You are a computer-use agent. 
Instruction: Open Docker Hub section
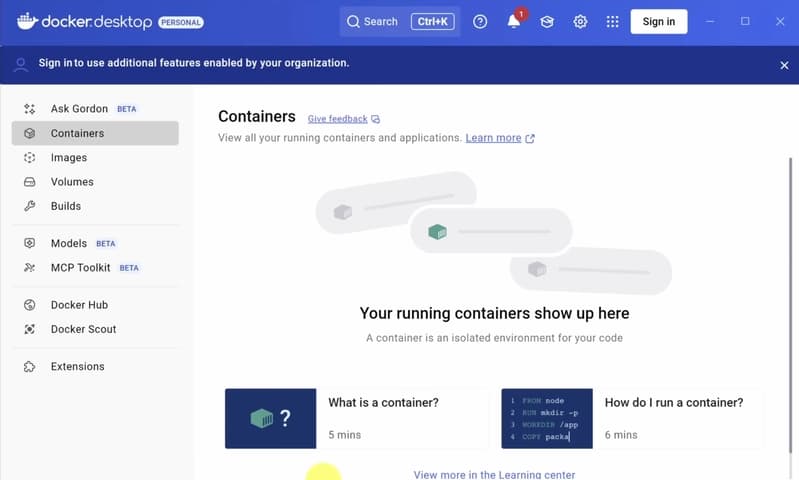tap(95, 305)
